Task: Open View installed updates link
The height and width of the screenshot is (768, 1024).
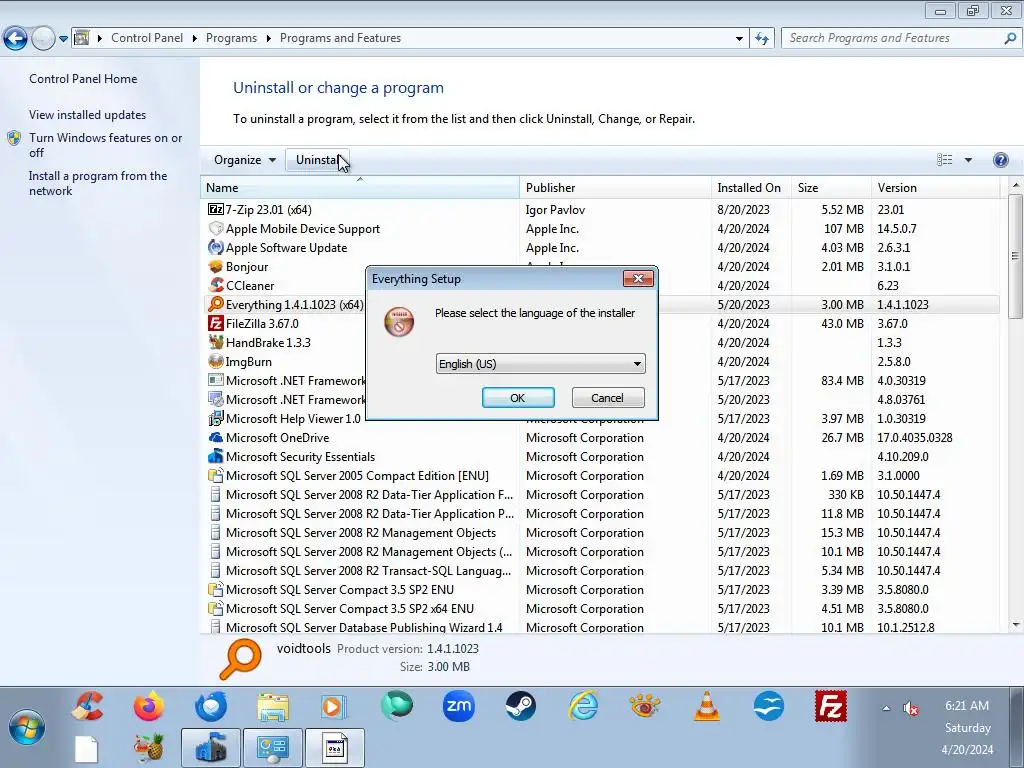Action: click(x=88, y=115)
